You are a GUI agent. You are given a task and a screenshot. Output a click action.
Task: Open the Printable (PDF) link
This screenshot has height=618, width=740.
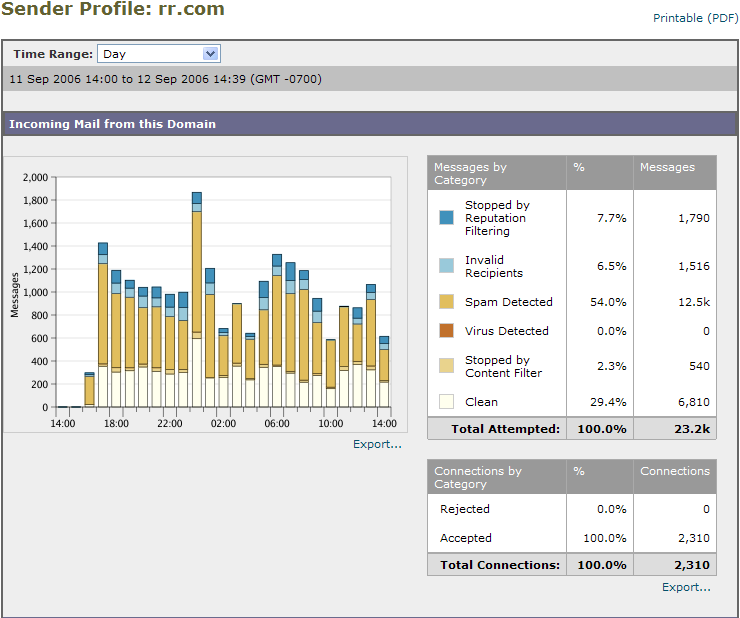pyautogui.click(x=696, y=18)
